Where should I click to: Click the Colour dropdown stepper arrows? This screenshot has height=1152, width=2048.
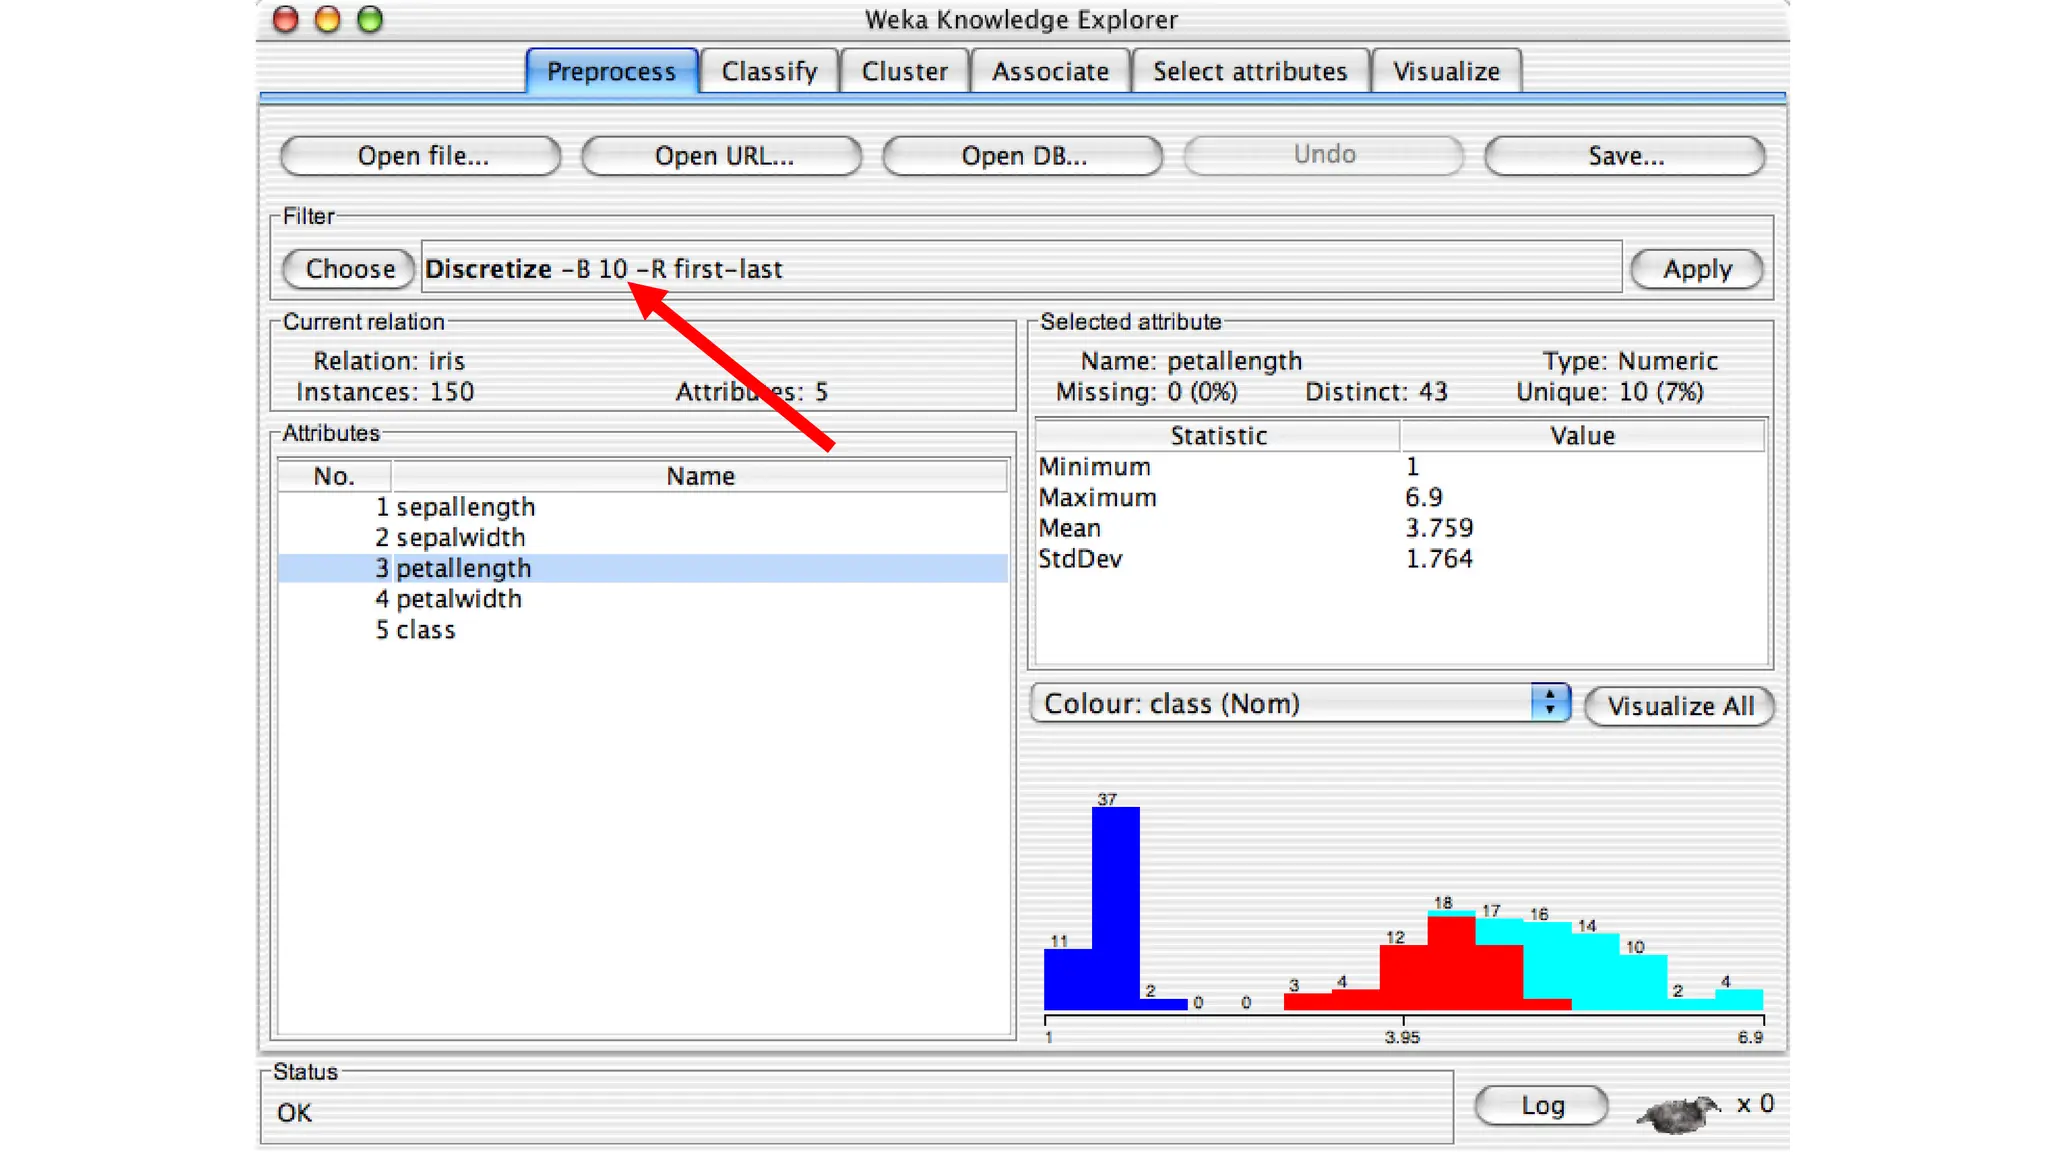[x=1549, y=703]
